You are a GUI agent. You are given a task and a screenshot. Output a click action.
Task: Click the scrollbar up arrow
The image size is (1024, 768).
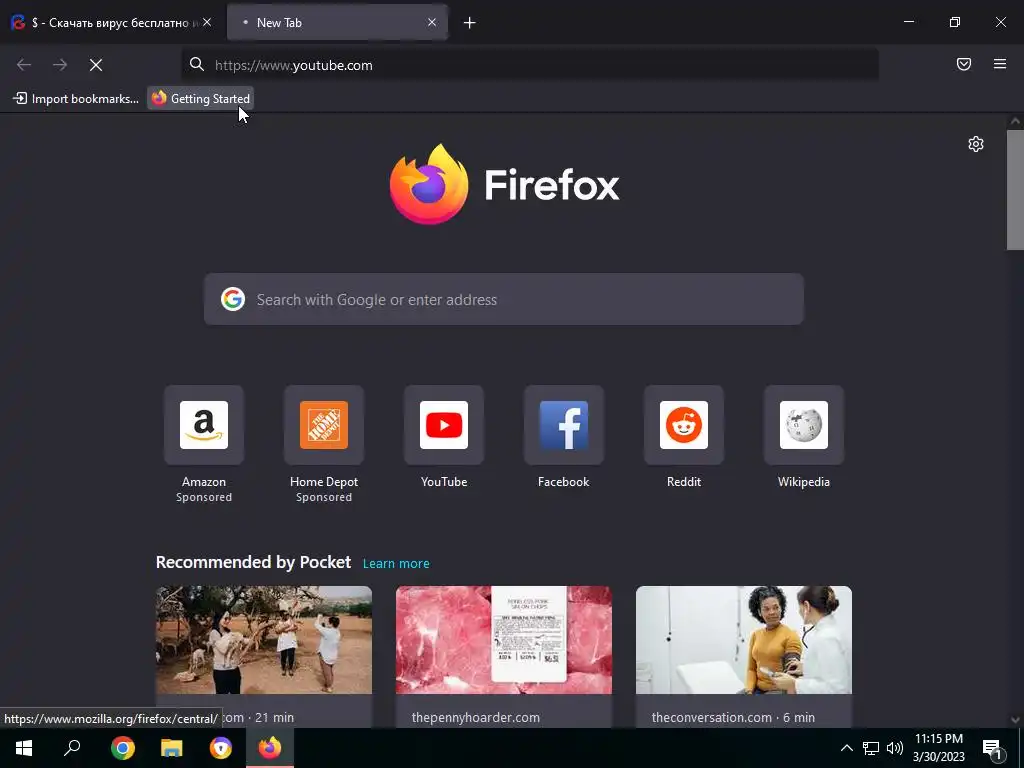coord(1015,121)
